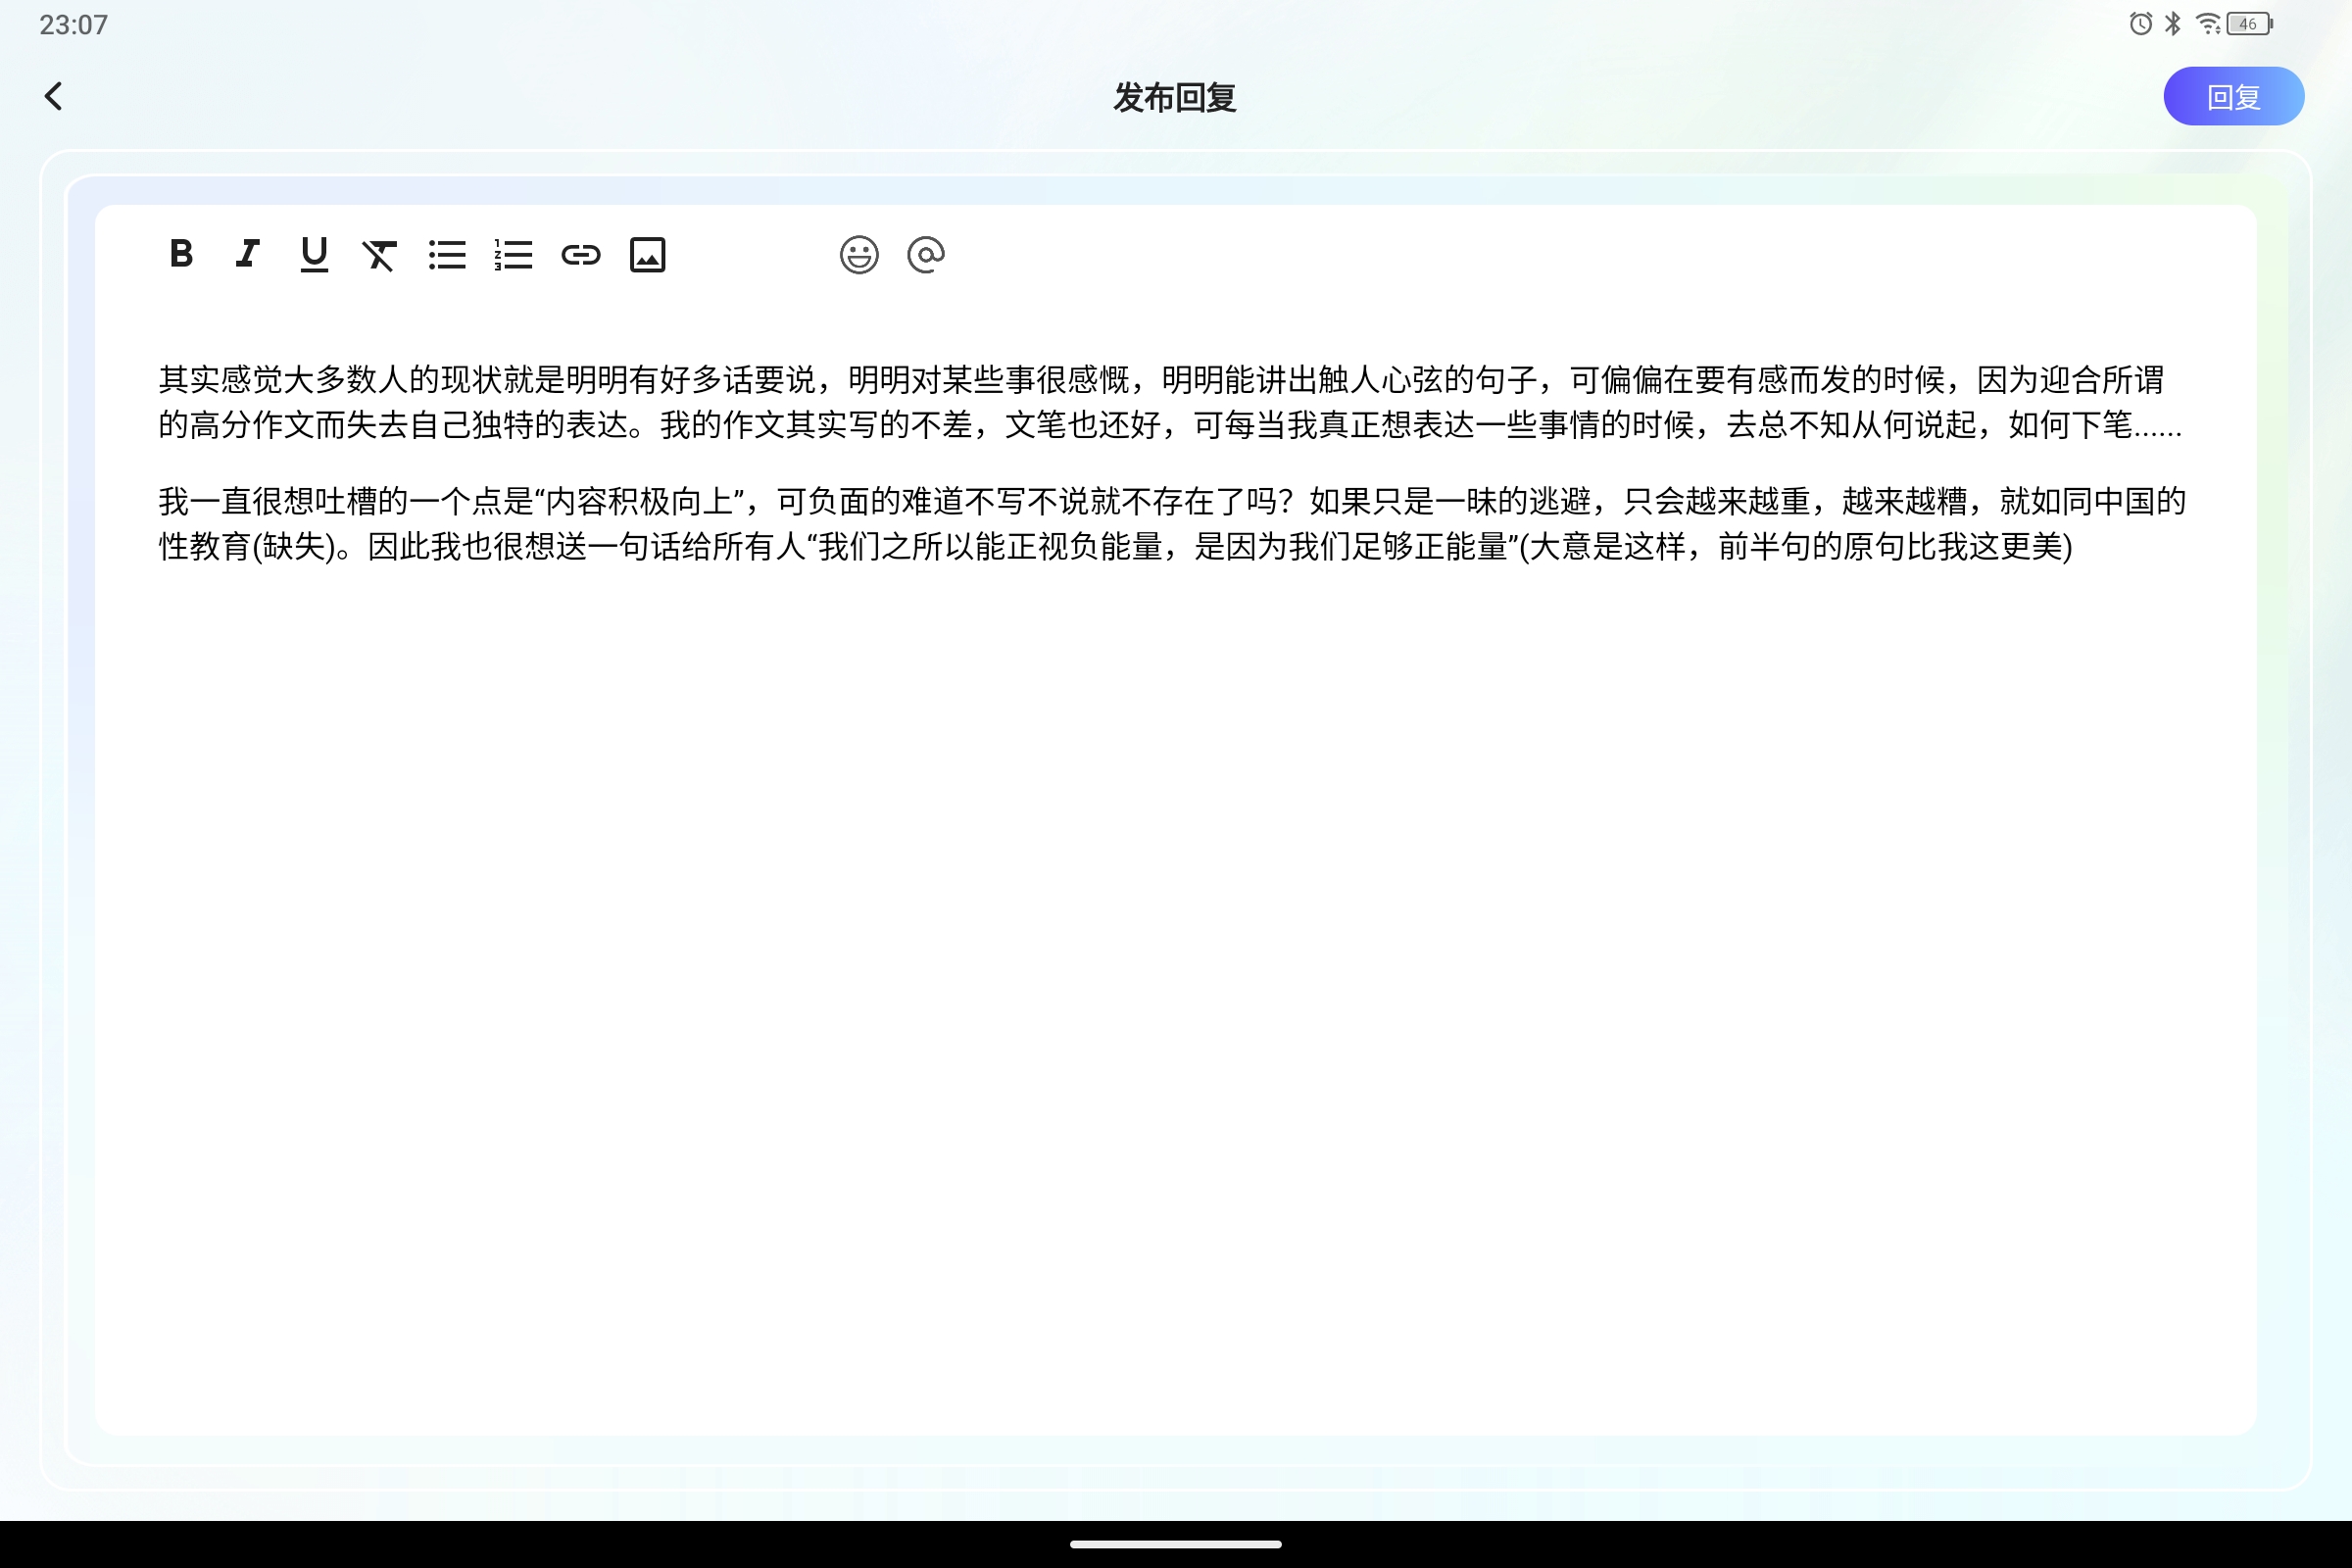Insert a bulleted list
This screenshot has width=2352, height=1568.
click(x=447, y=254)
